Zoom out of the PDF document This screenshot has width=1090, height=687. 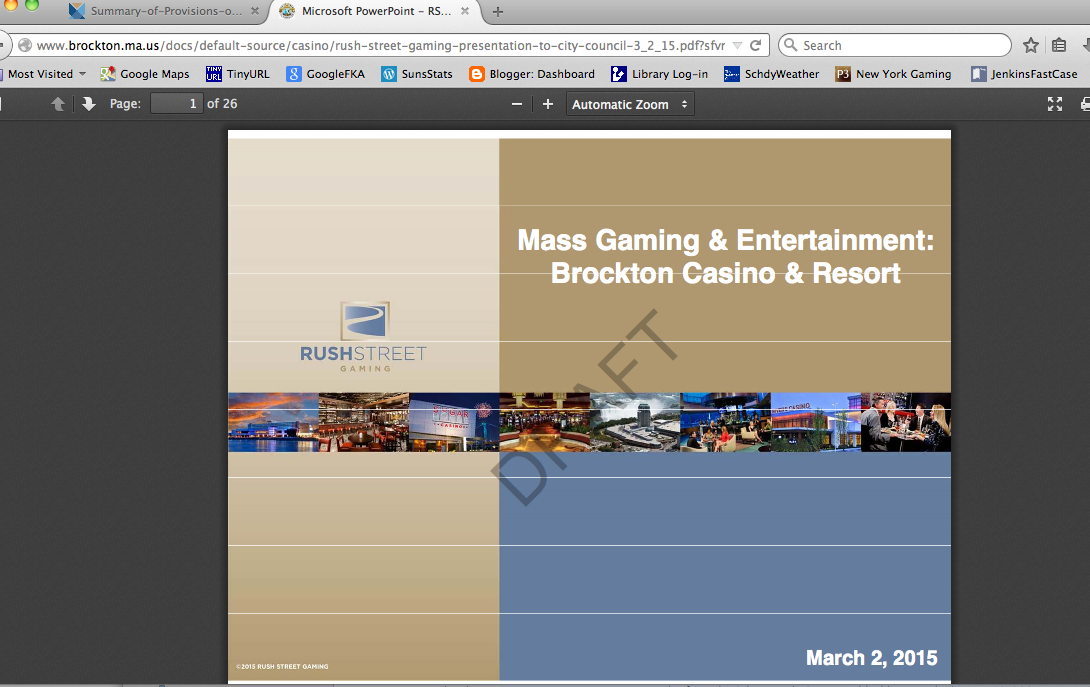pyautogui.click(x=516, y=104)
